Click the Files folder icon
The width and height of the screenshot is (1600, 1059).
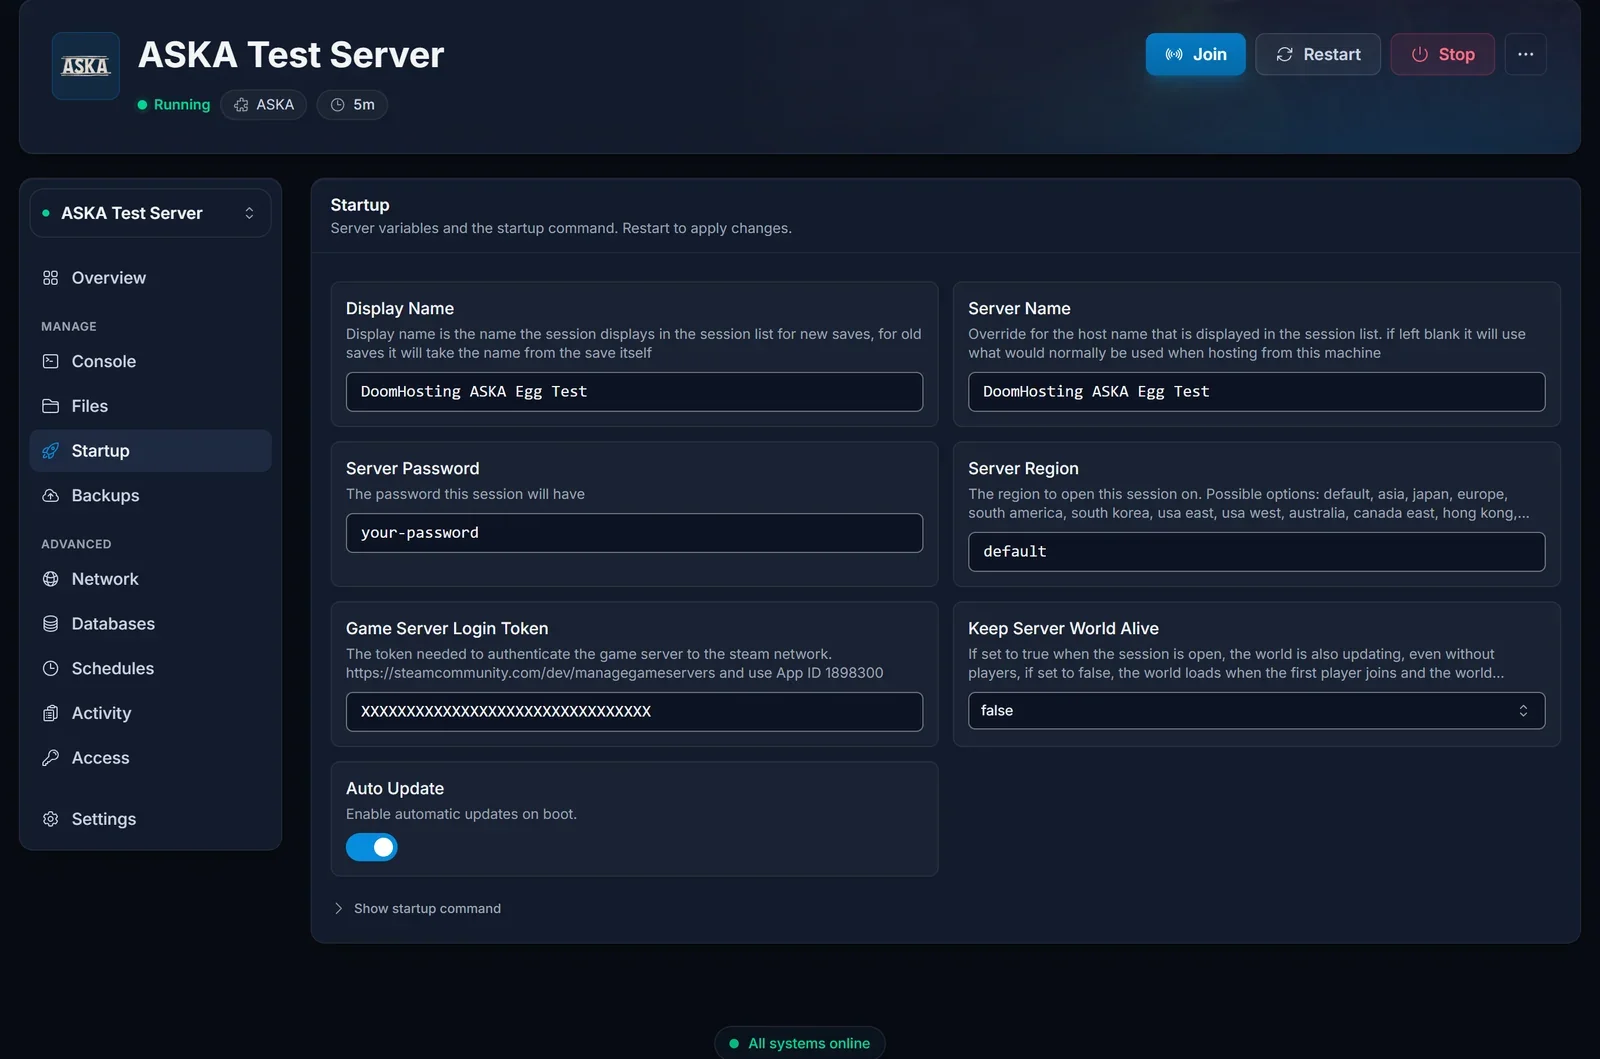[x=50, y=406]
